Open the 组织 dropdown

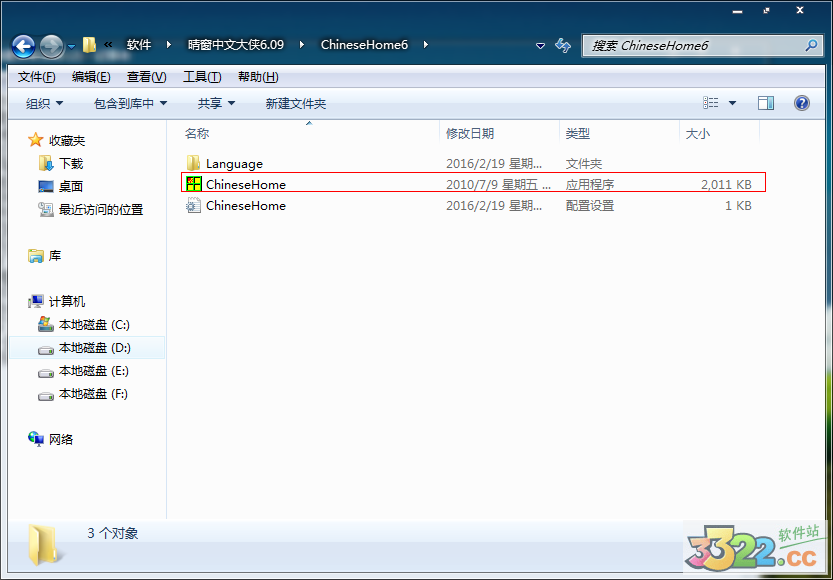point(45,104)
